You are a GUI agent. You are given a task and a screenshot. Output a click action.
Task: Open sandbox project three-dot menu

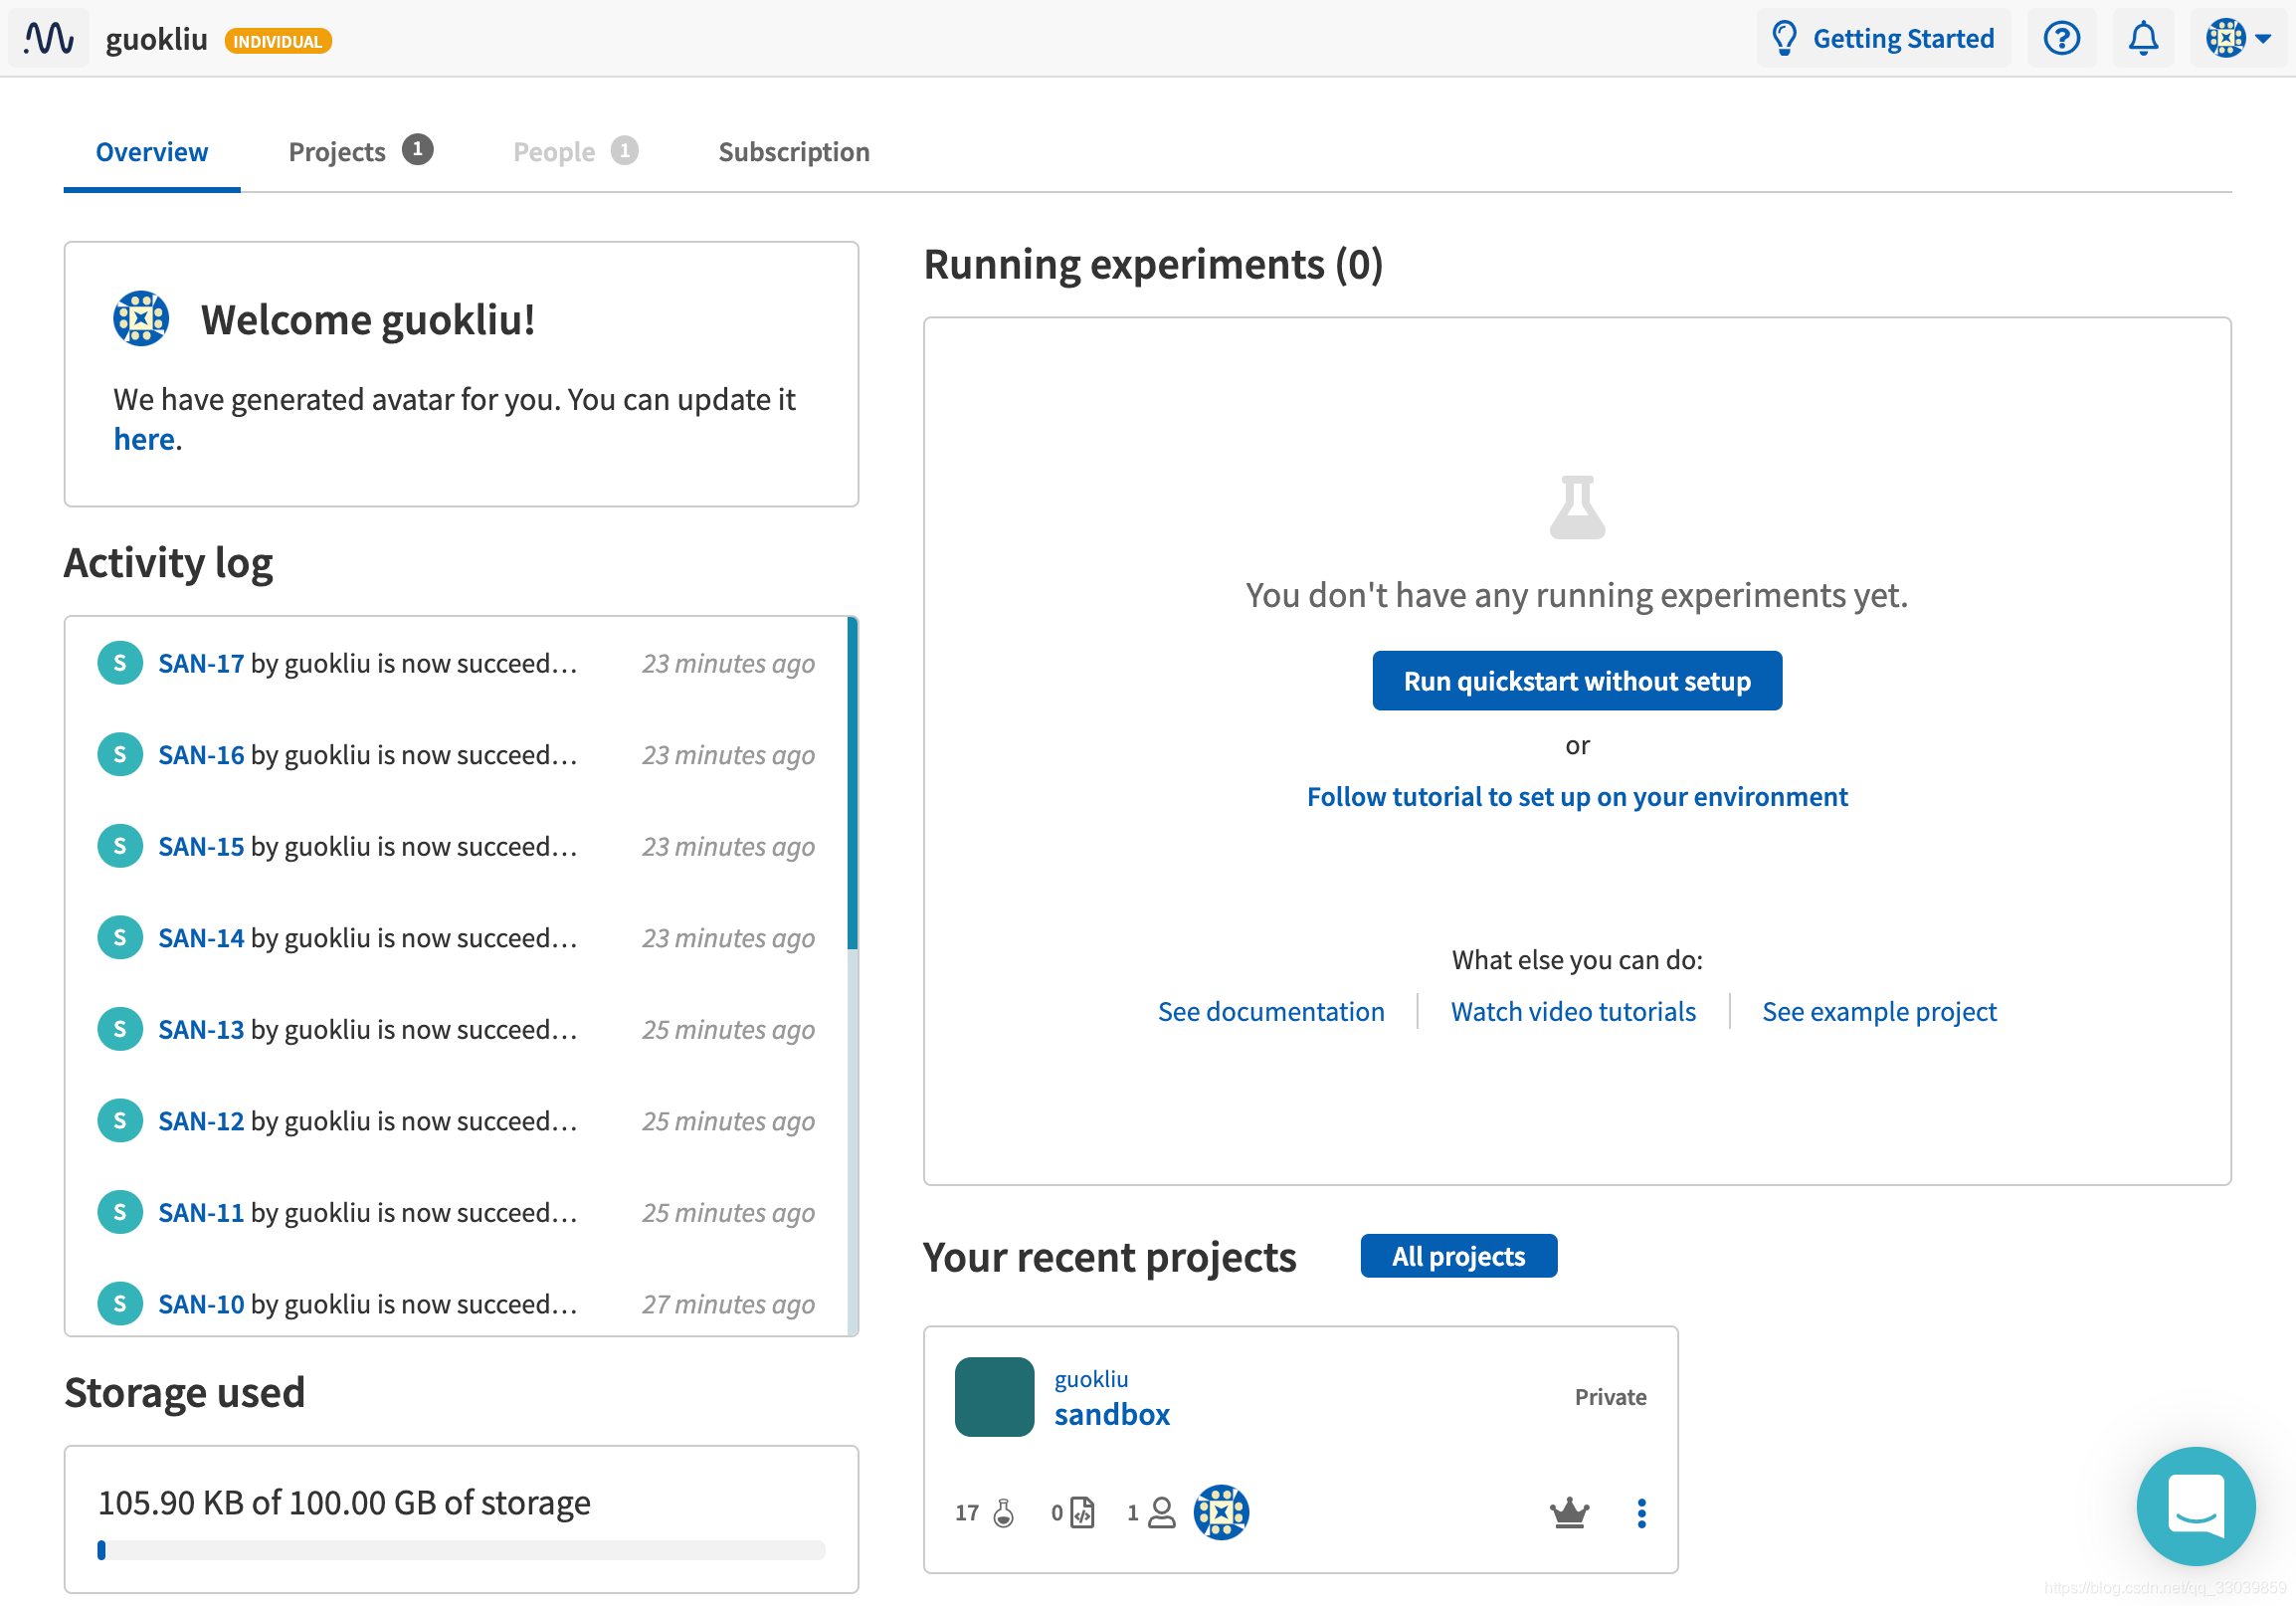pos(1641,1513)
